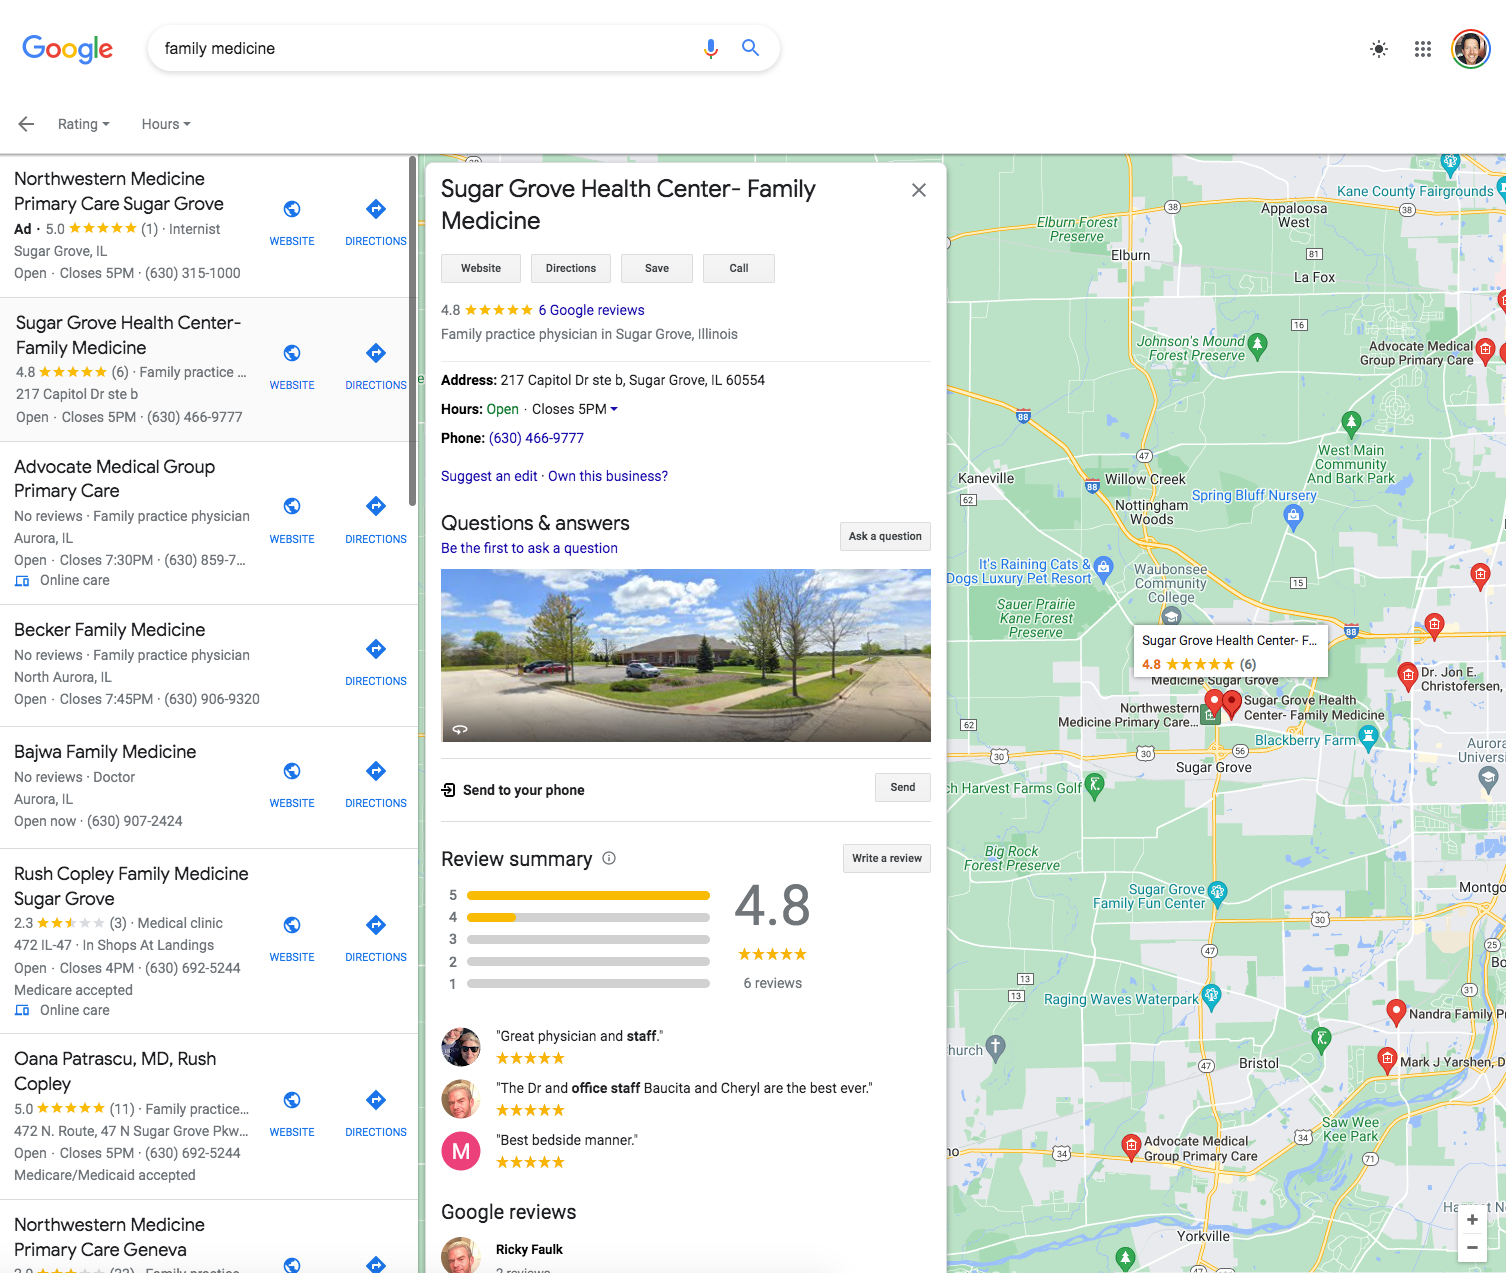Click the Send to your phone icon
Viewport: 1506px width, 1273px height.
(x=448, y=790)
